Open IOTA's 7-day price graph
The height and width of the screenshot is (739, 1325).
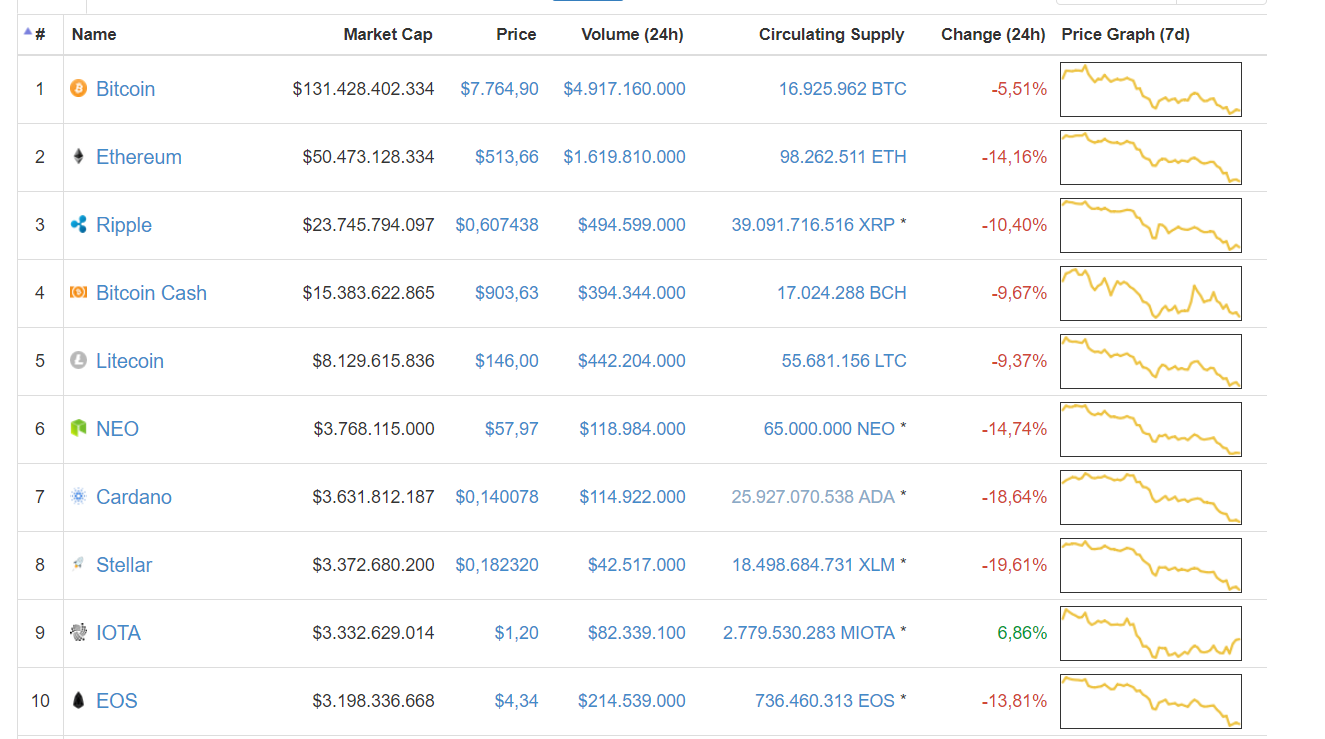(1150, 633)
